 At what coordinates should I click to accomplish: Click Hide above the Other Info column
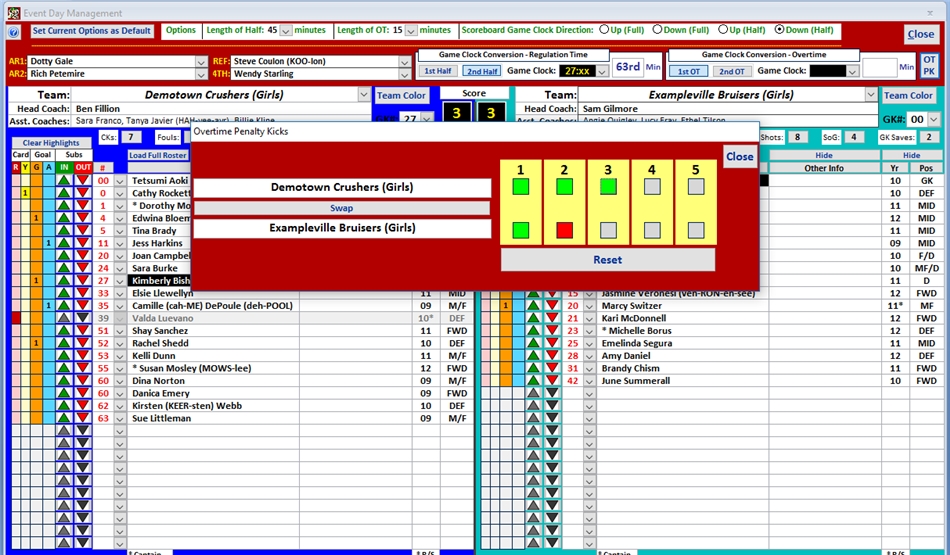click(x=824, y=155)
